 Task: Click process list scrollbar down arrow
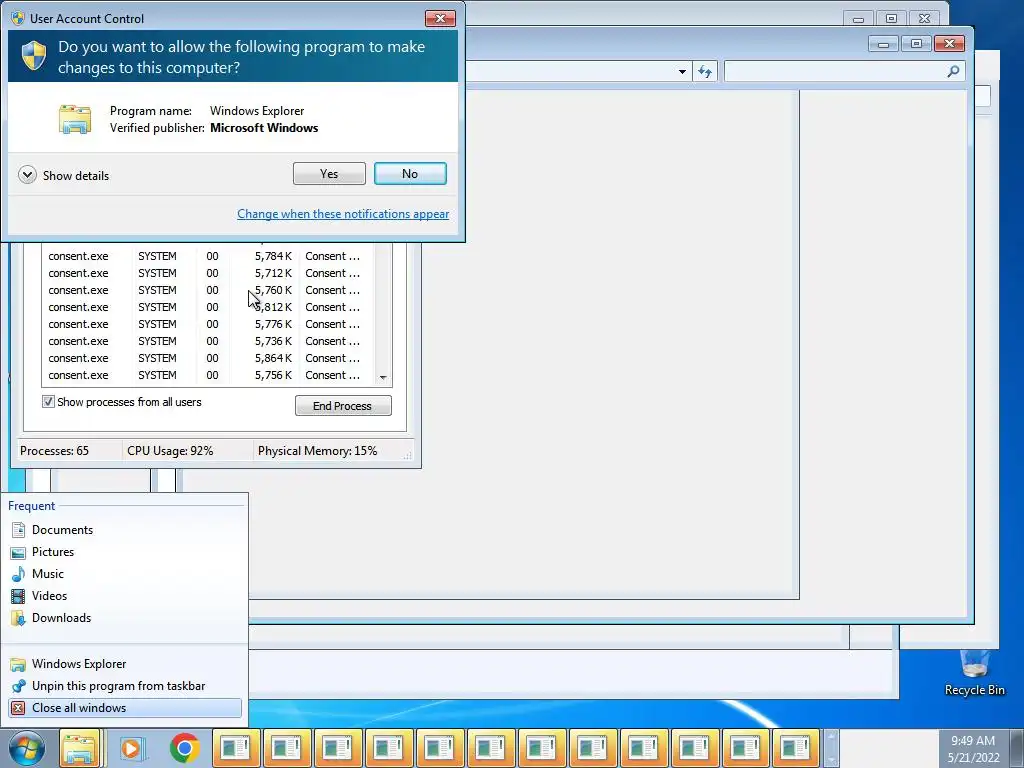click(x=383, y=377)
